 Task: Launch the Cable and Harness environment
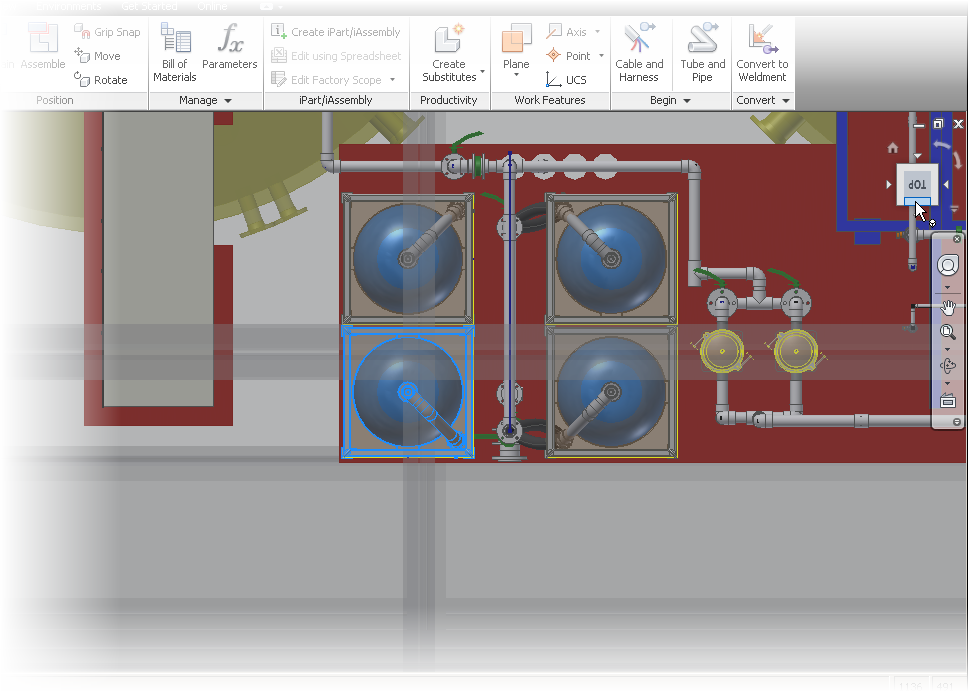pyautogui.click(x=639, y=53)
